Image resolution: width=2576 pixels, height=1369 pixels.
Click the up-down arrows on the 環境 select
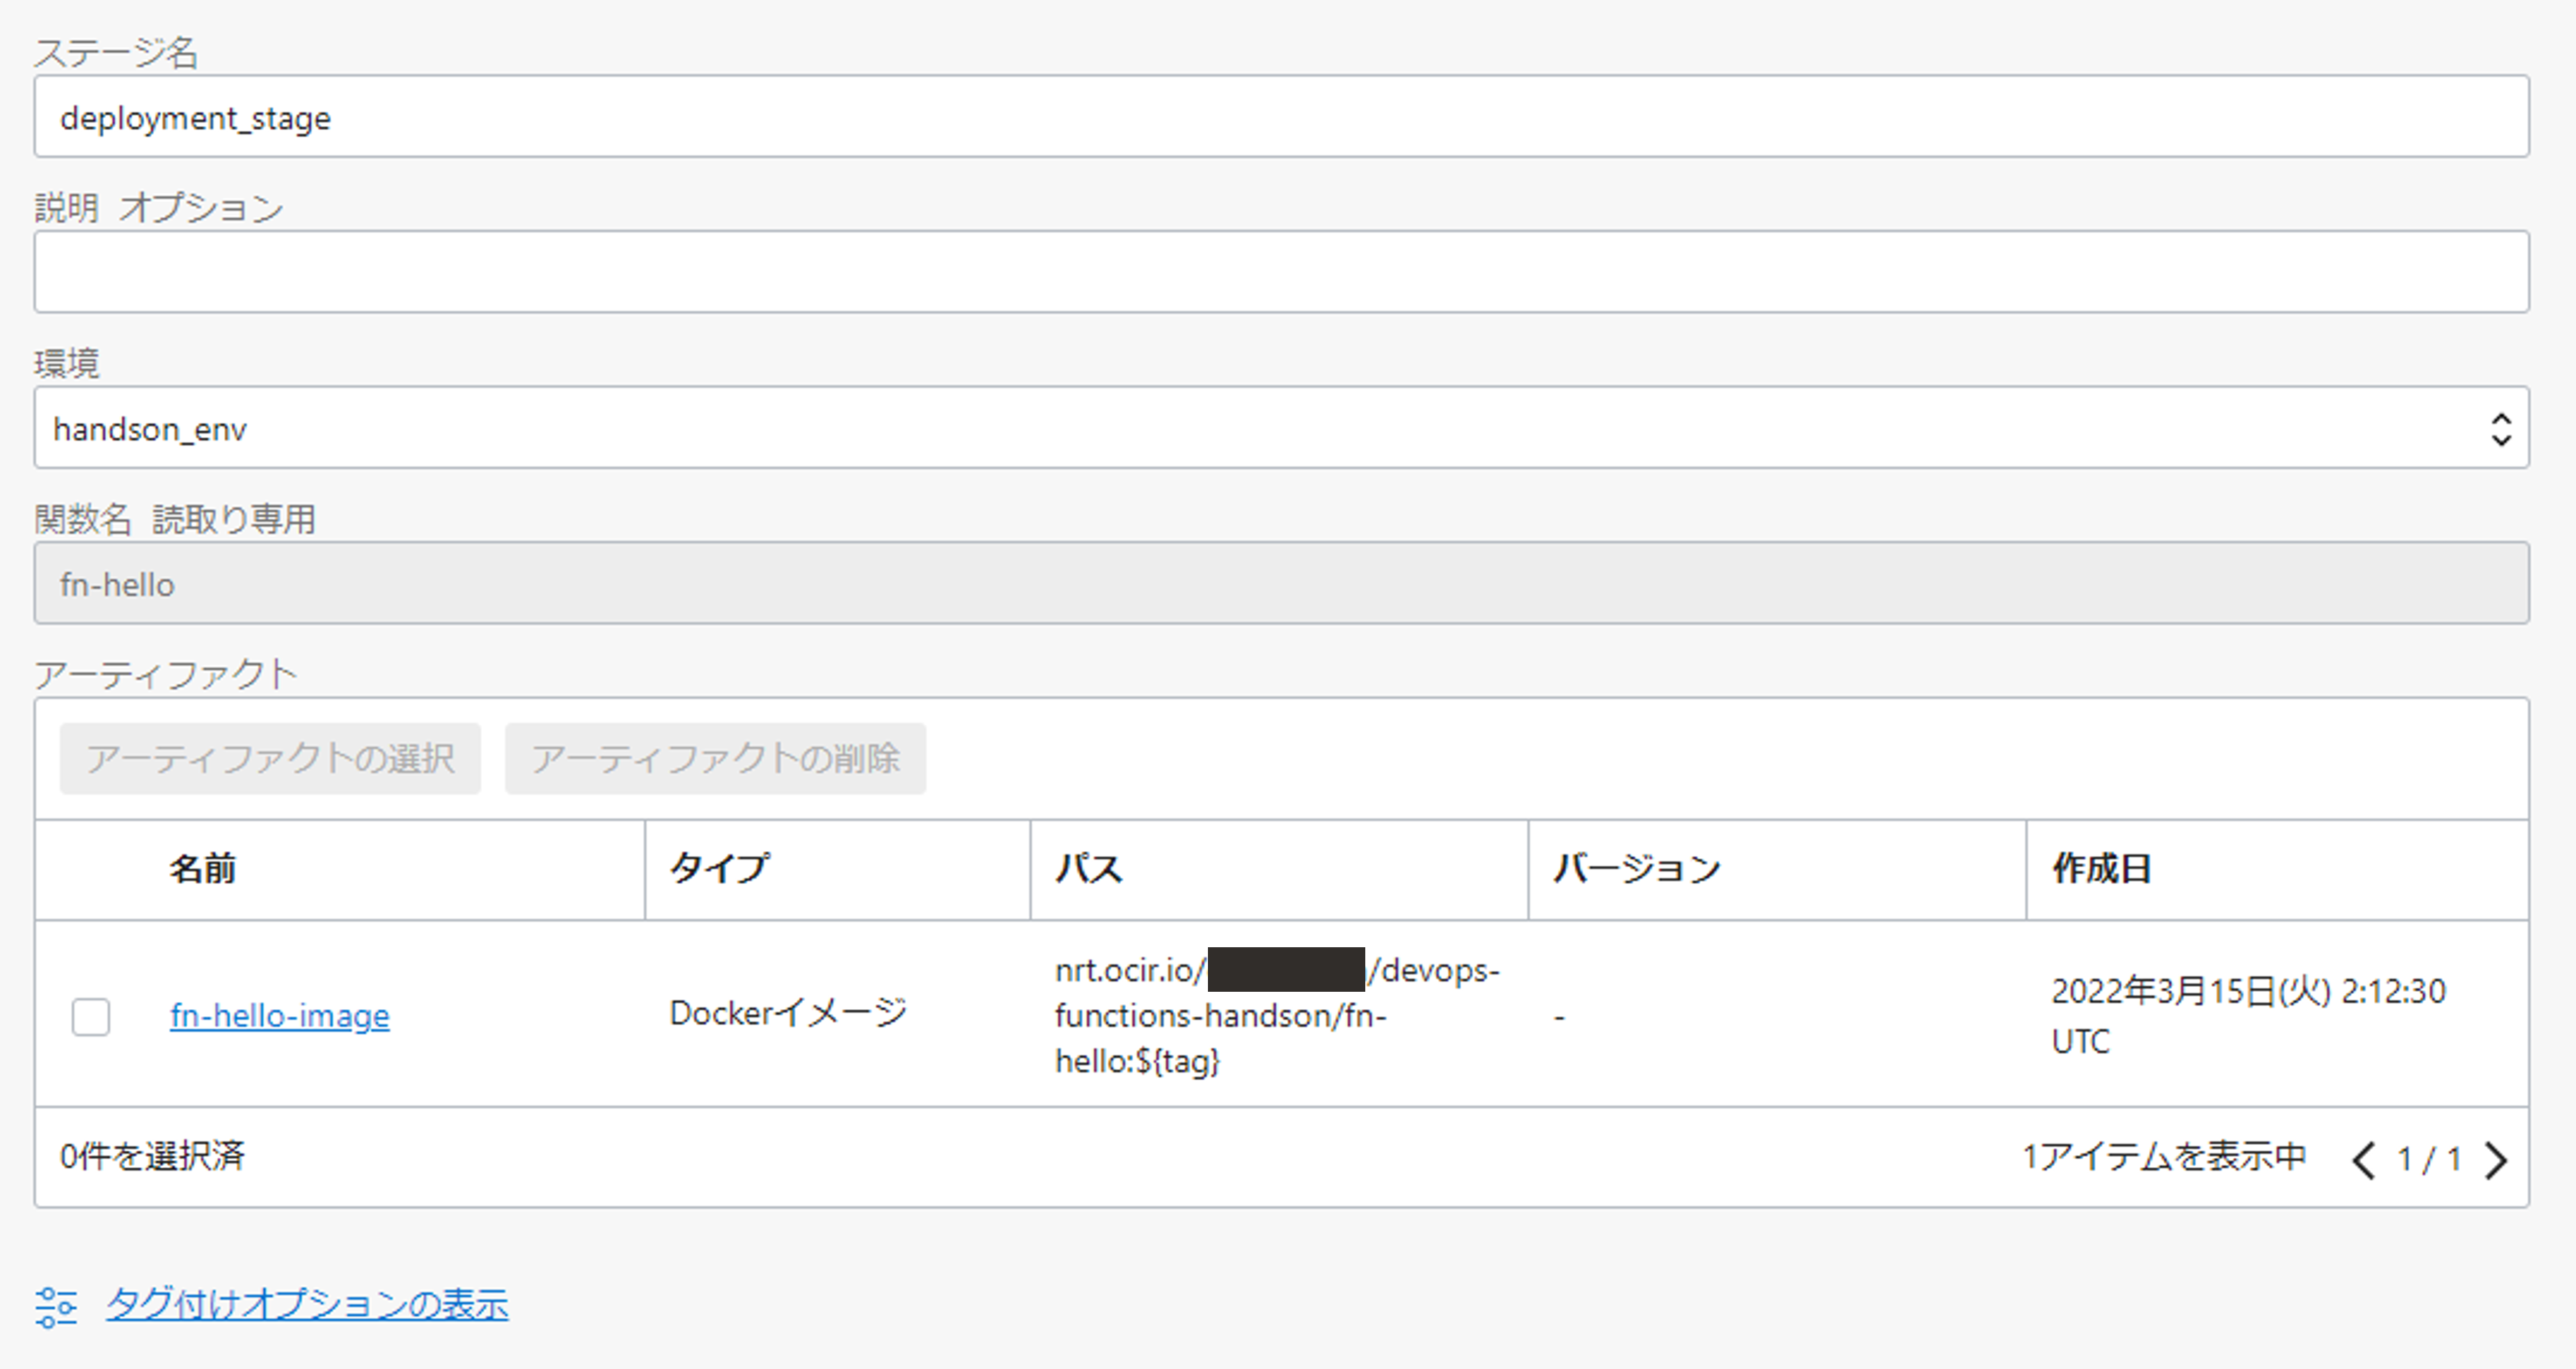(x=2501, y=429)
